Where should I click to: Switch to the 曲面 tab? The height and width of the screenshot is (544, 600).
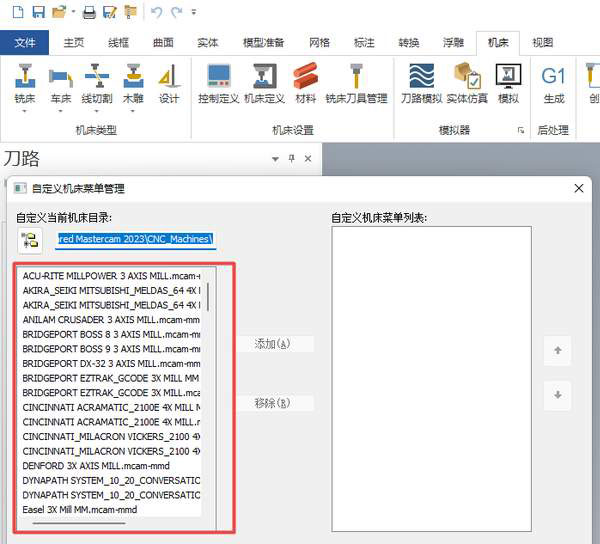pyautogui.click(x=163, y=42)
